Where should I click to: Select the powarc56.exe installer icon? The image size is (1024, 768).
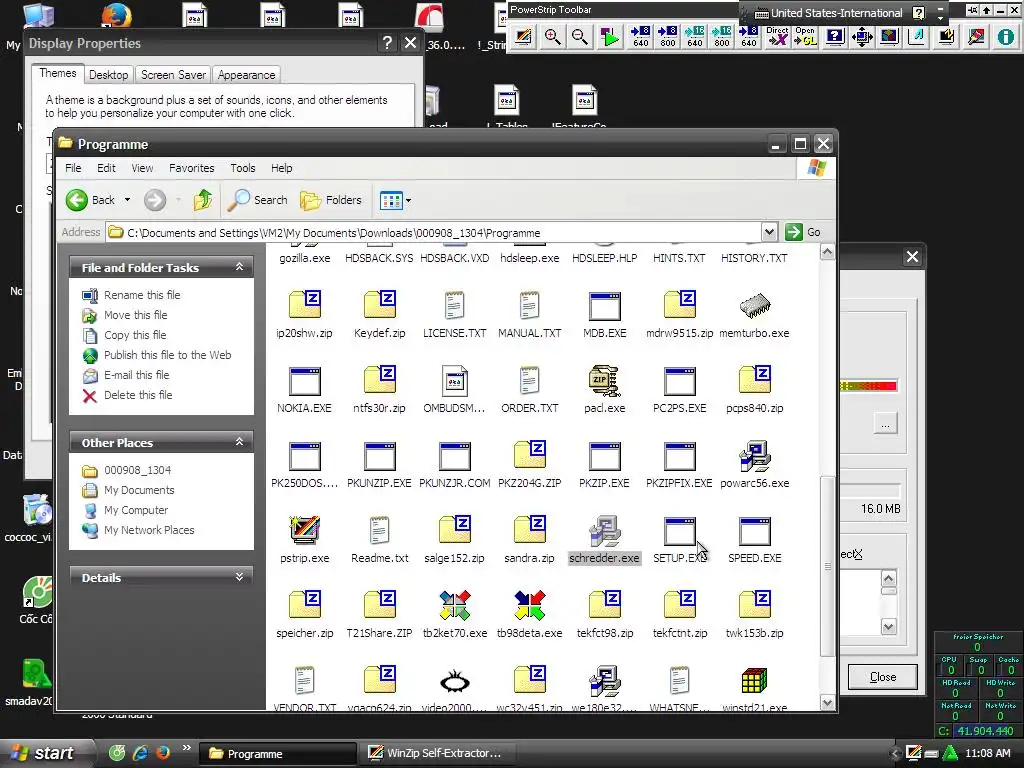pos(754,456)
